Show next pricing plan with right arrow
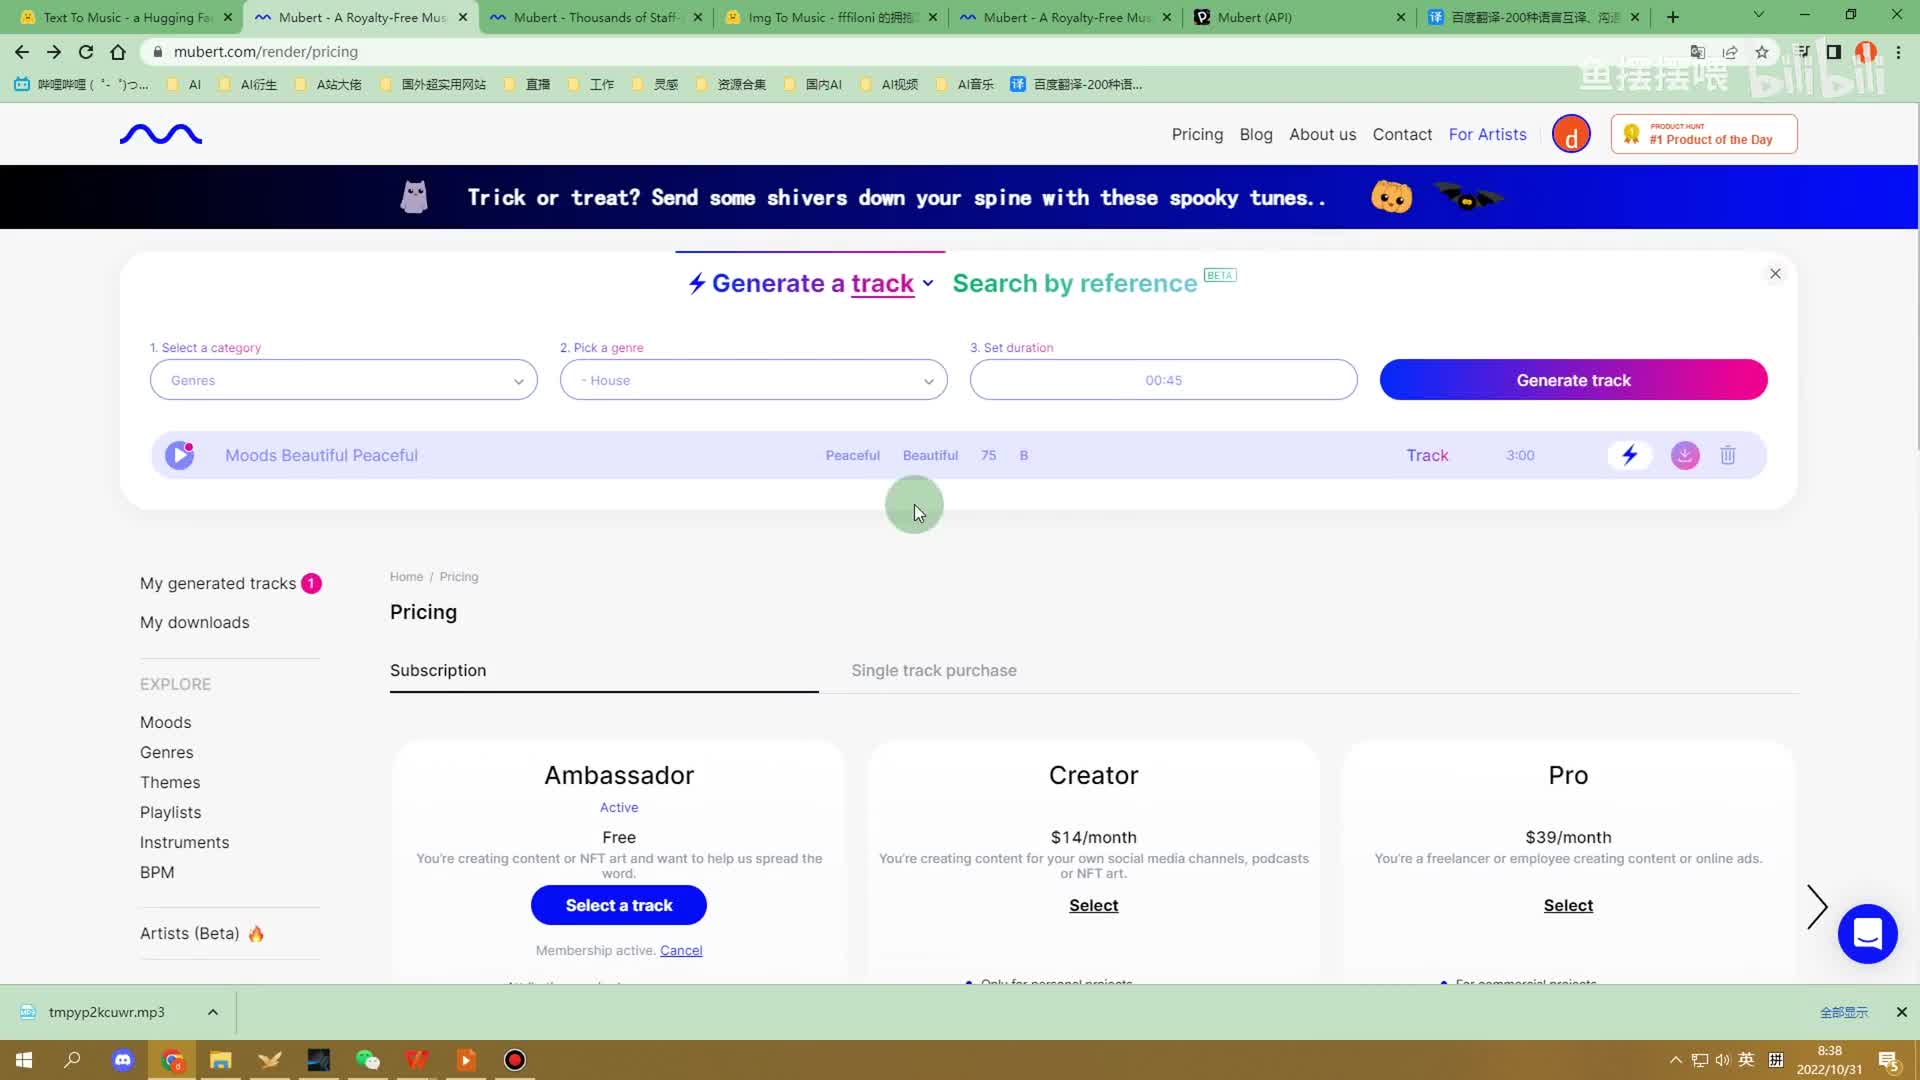This screenshot has height=1080, width=1920. pos(1817,907)
